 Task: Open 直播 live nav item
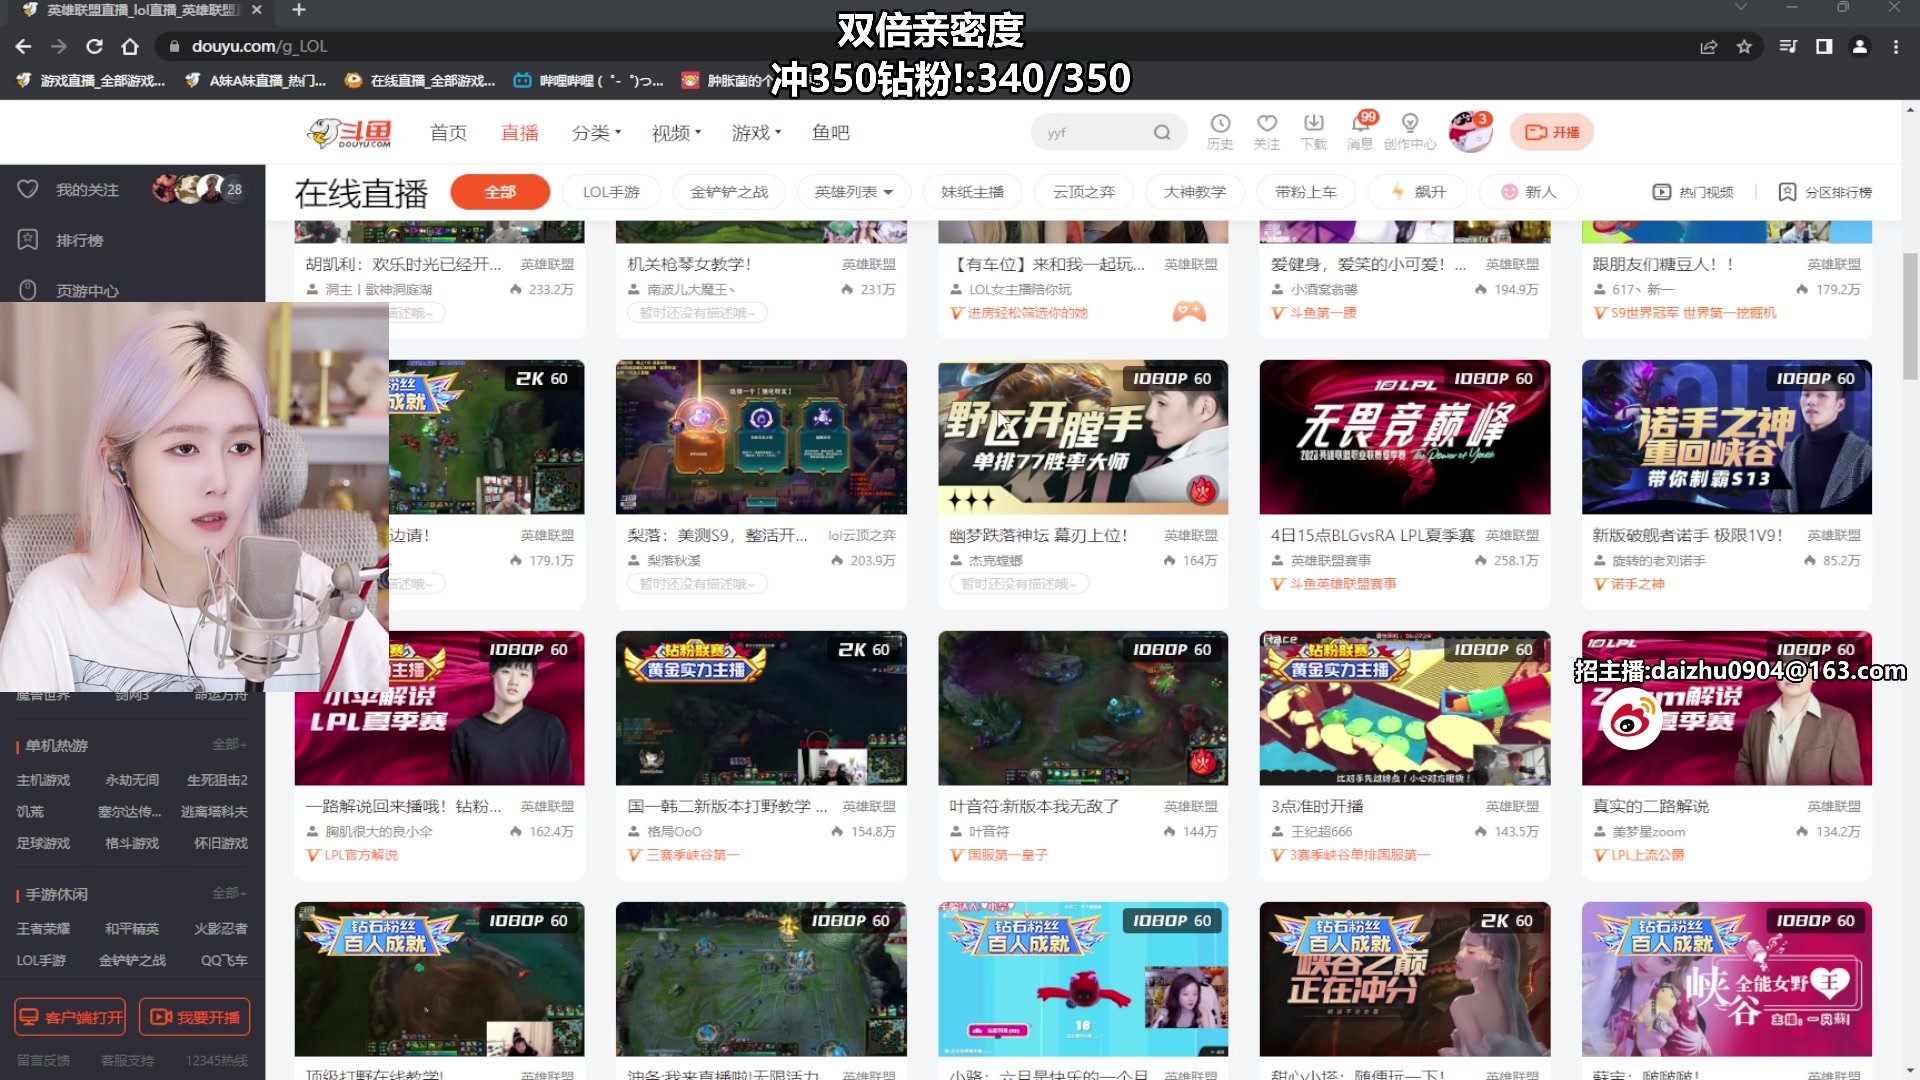tap(519, 133)
